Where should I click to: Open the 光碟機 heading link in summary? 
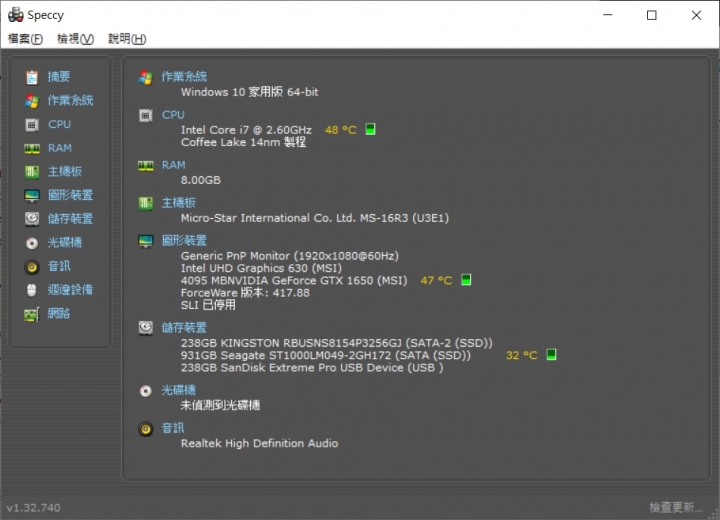point(179,390)
